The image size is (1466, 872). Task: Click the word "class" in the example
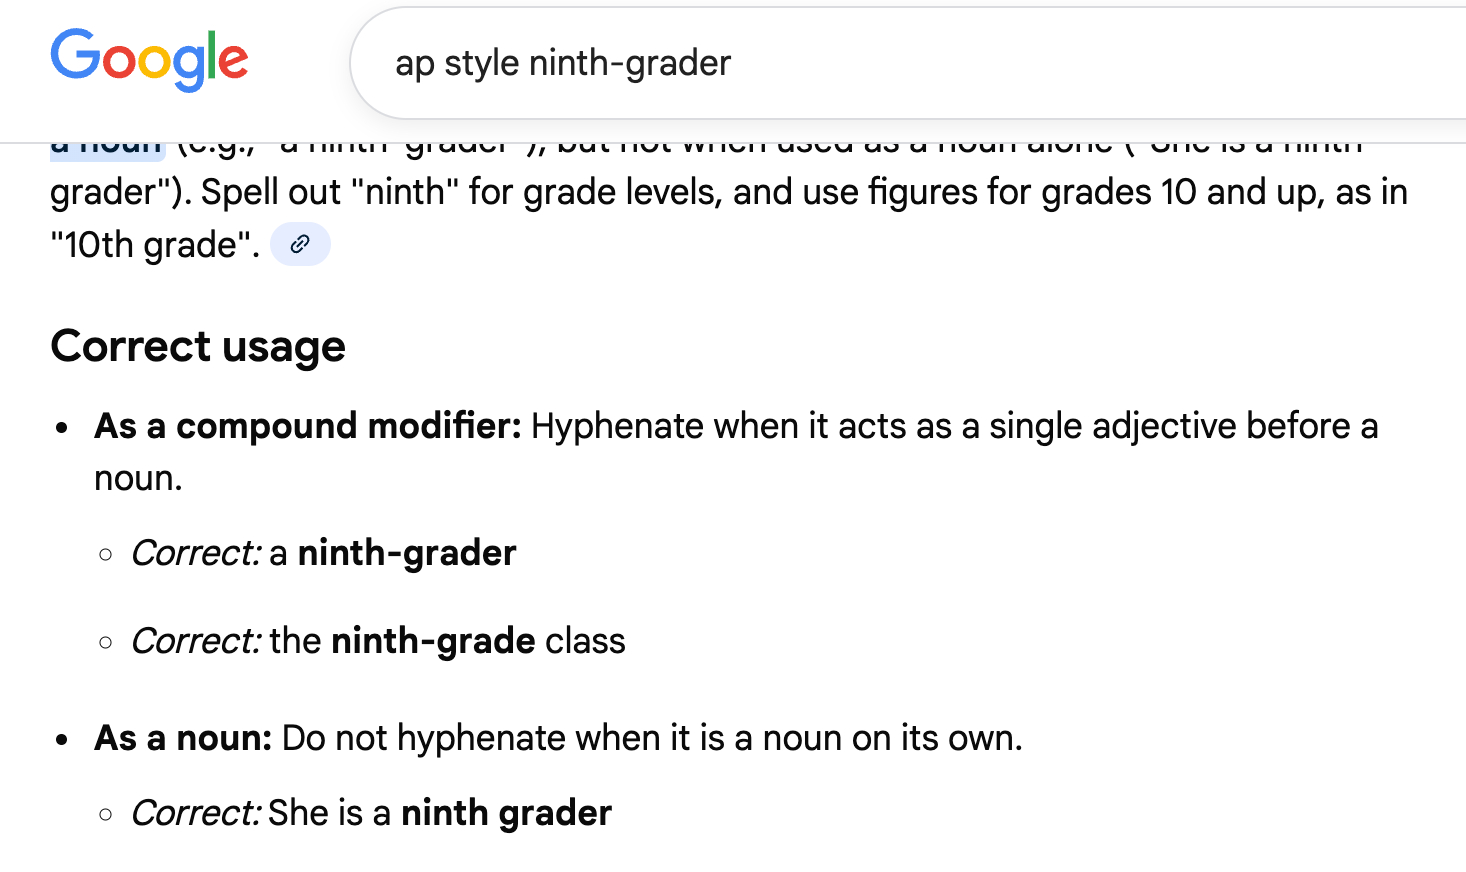click(x=585, y=641)
